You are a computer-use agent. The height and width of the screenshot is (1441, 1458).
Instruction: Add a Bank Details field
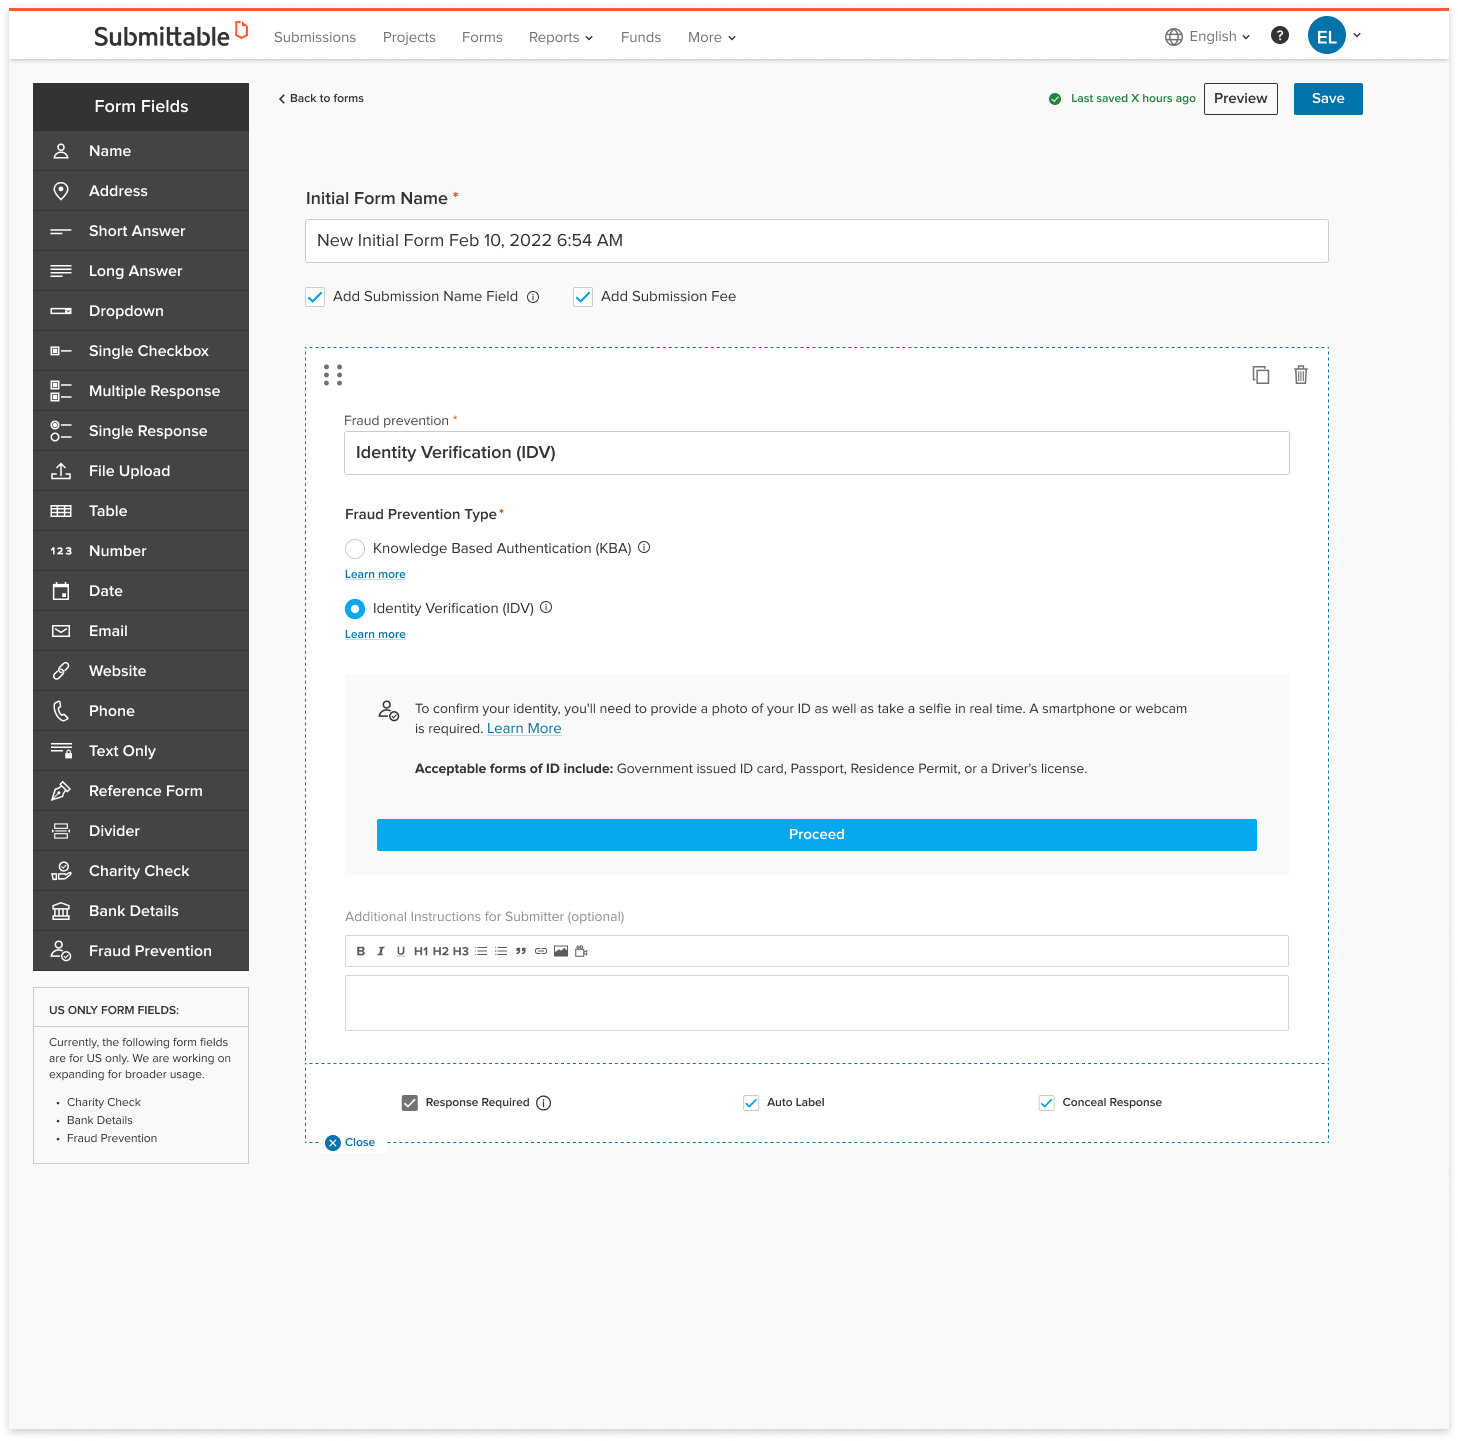tap(141, 911)
